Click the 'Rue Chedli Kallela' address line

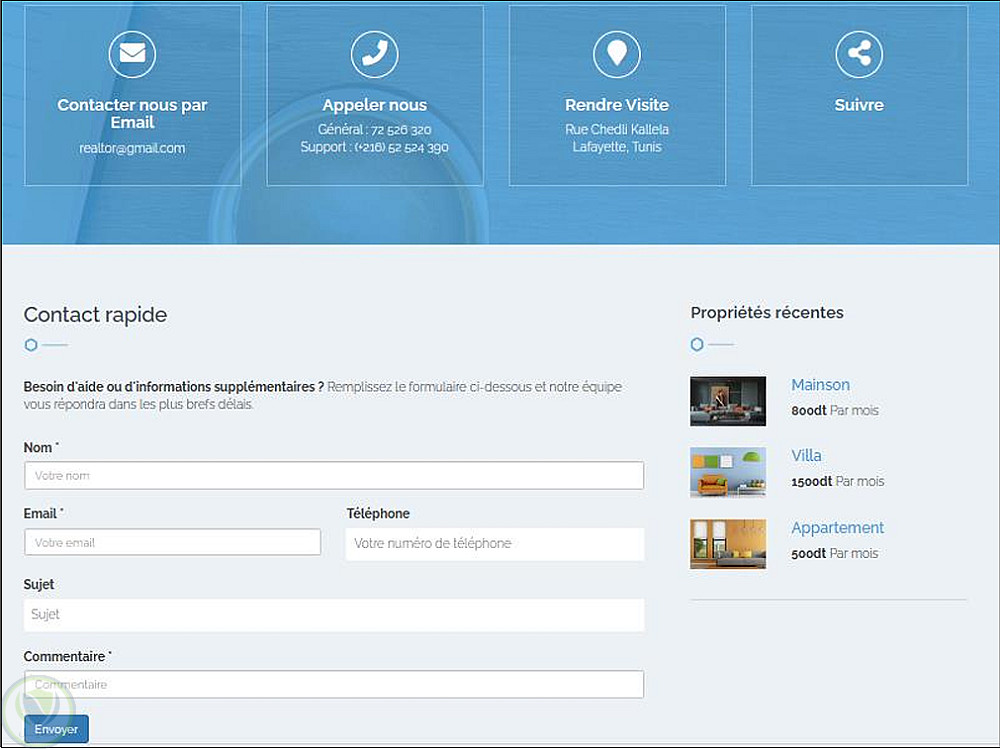pos(617,130)
